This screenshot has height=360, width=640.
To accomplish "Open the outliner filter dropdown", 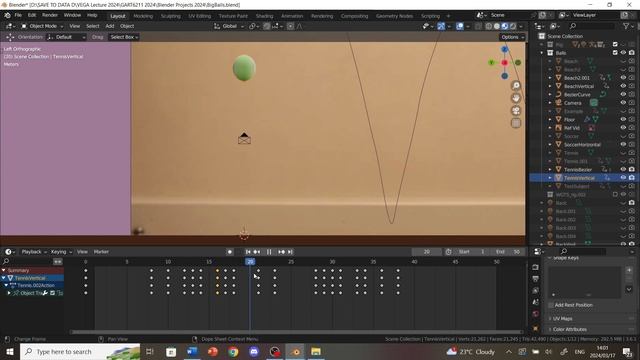I will (628, 26).
